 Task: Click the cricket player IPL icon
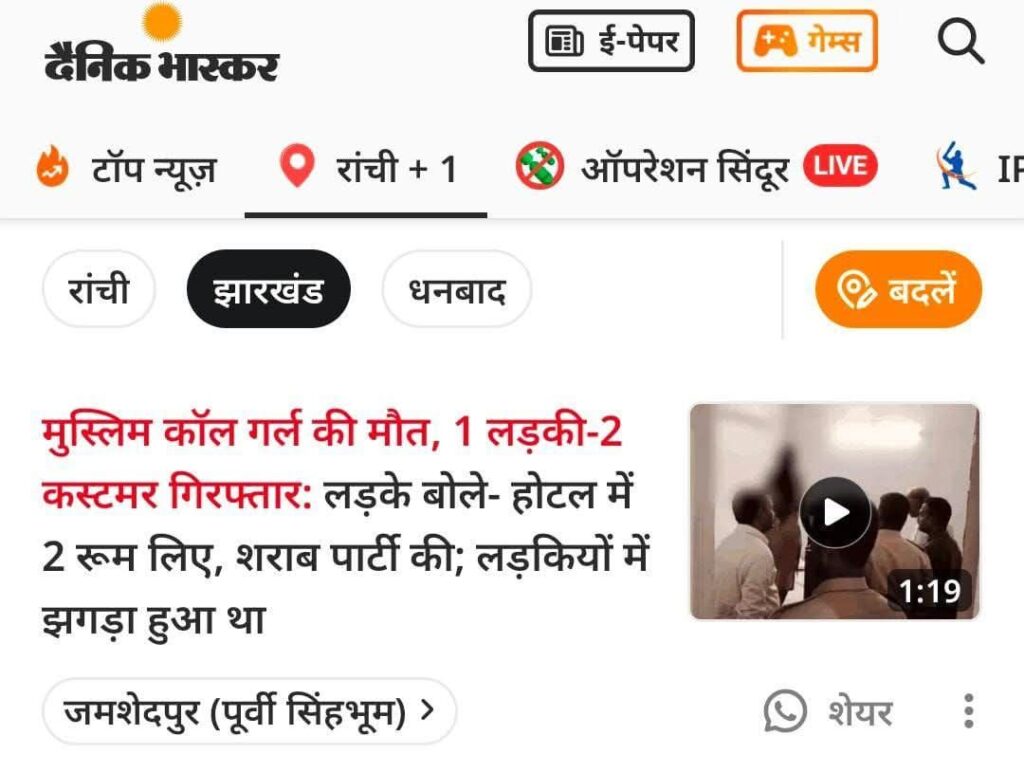pos(955,167)
